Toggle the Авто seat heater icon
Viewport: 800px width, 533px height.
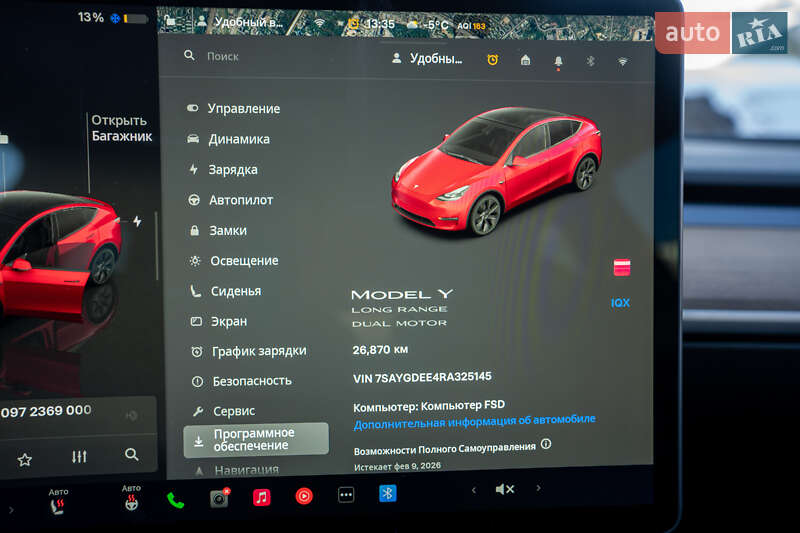click(x=58, y=501)
